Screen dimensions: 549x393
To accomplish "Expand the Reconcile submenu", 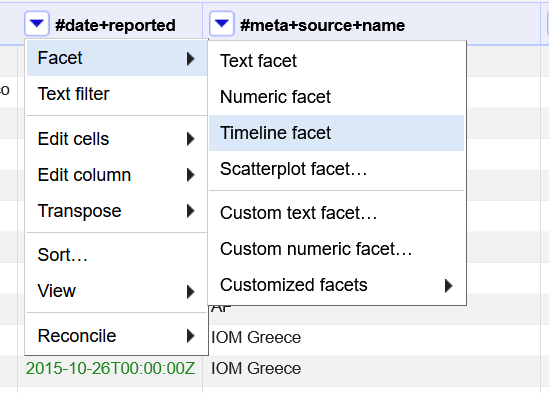I will [x=117, y=336].
